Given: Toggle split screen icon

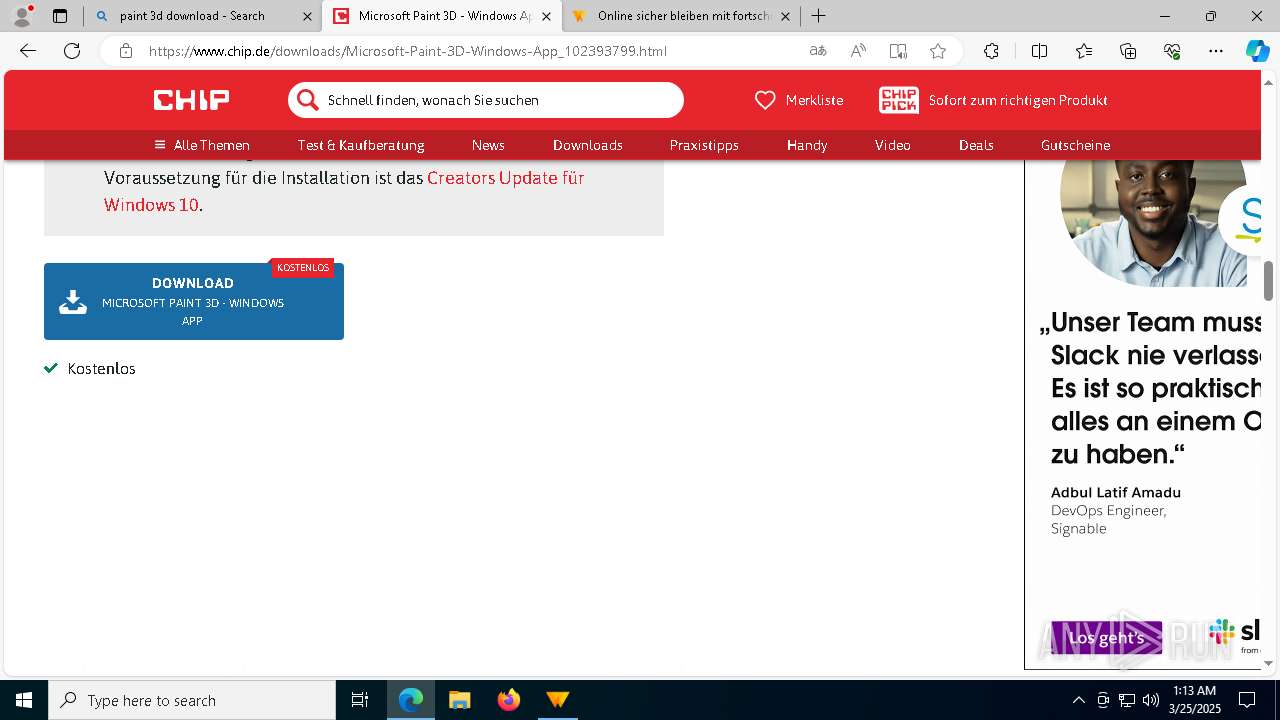Looking at the screenshot, I should pyautogui.click(x=1039, y=51).
